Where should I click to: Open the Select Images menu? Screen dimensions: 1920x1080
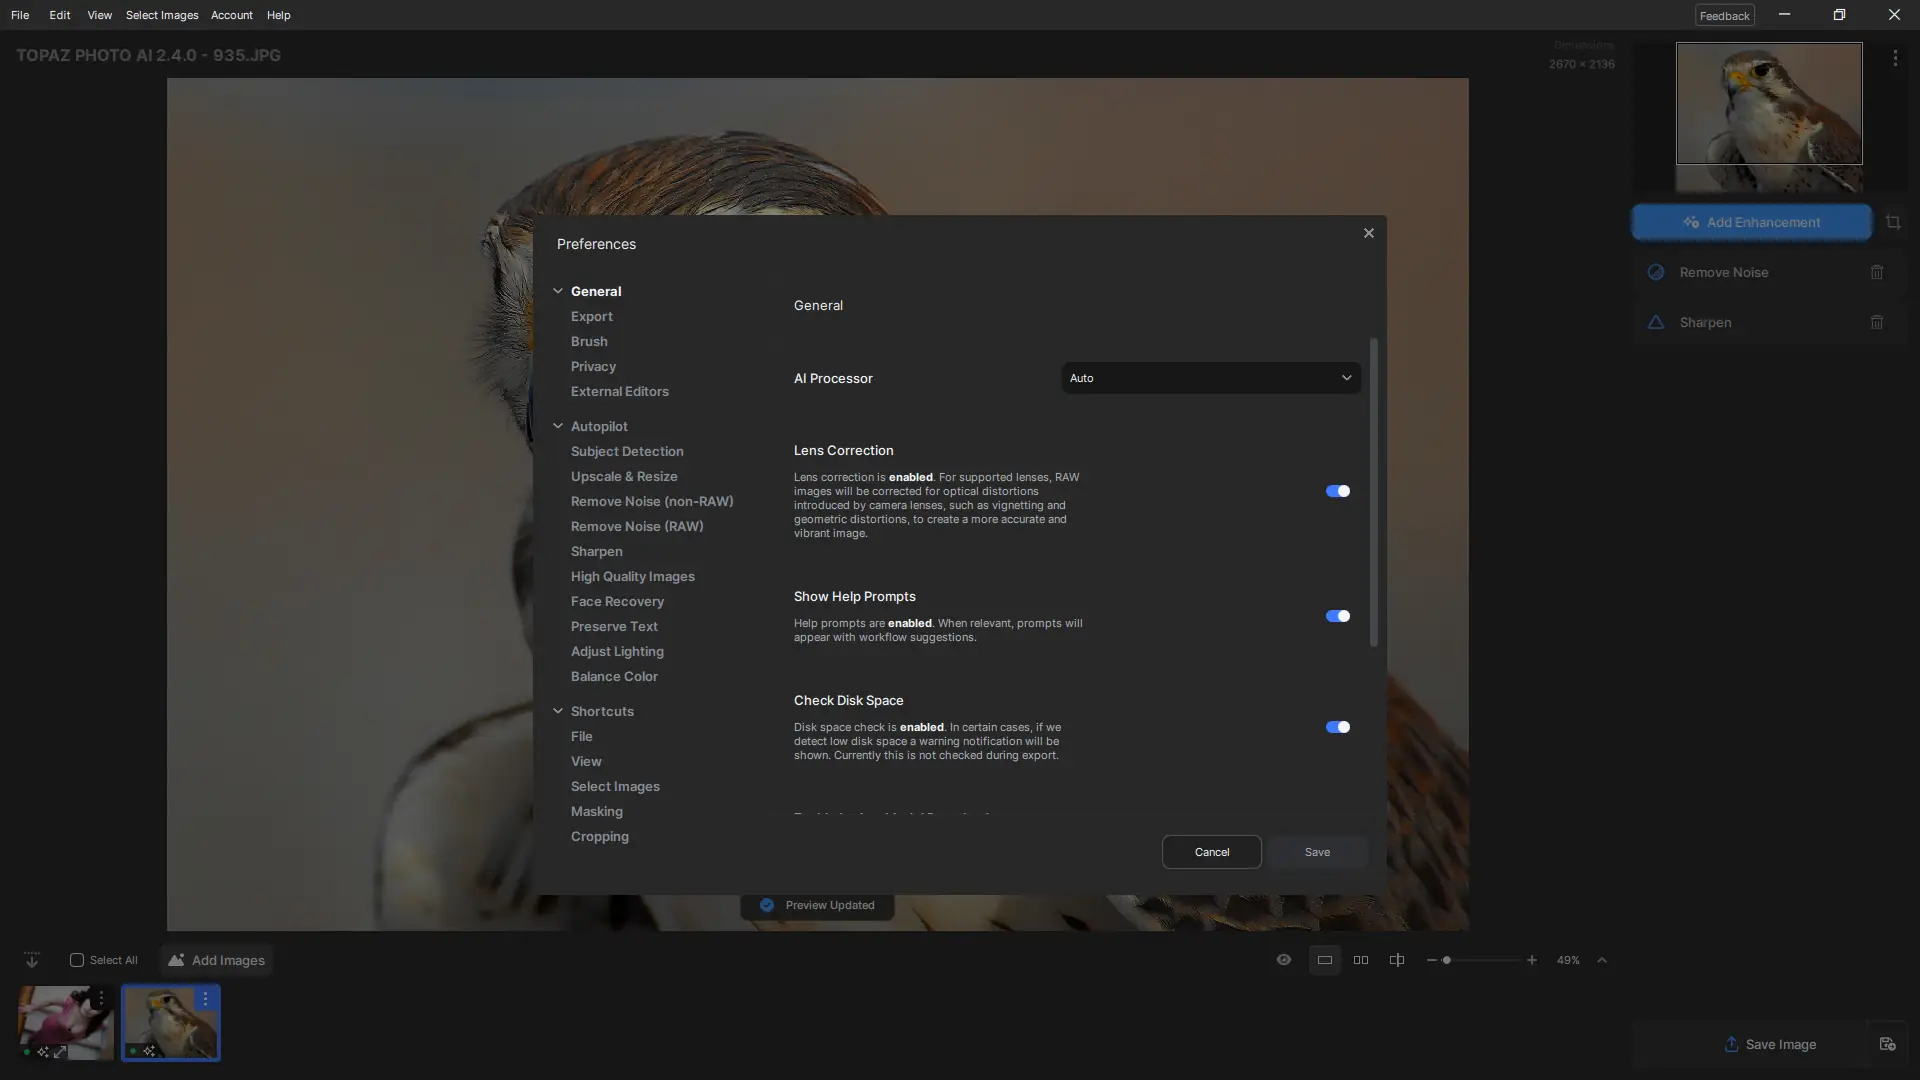162,15
